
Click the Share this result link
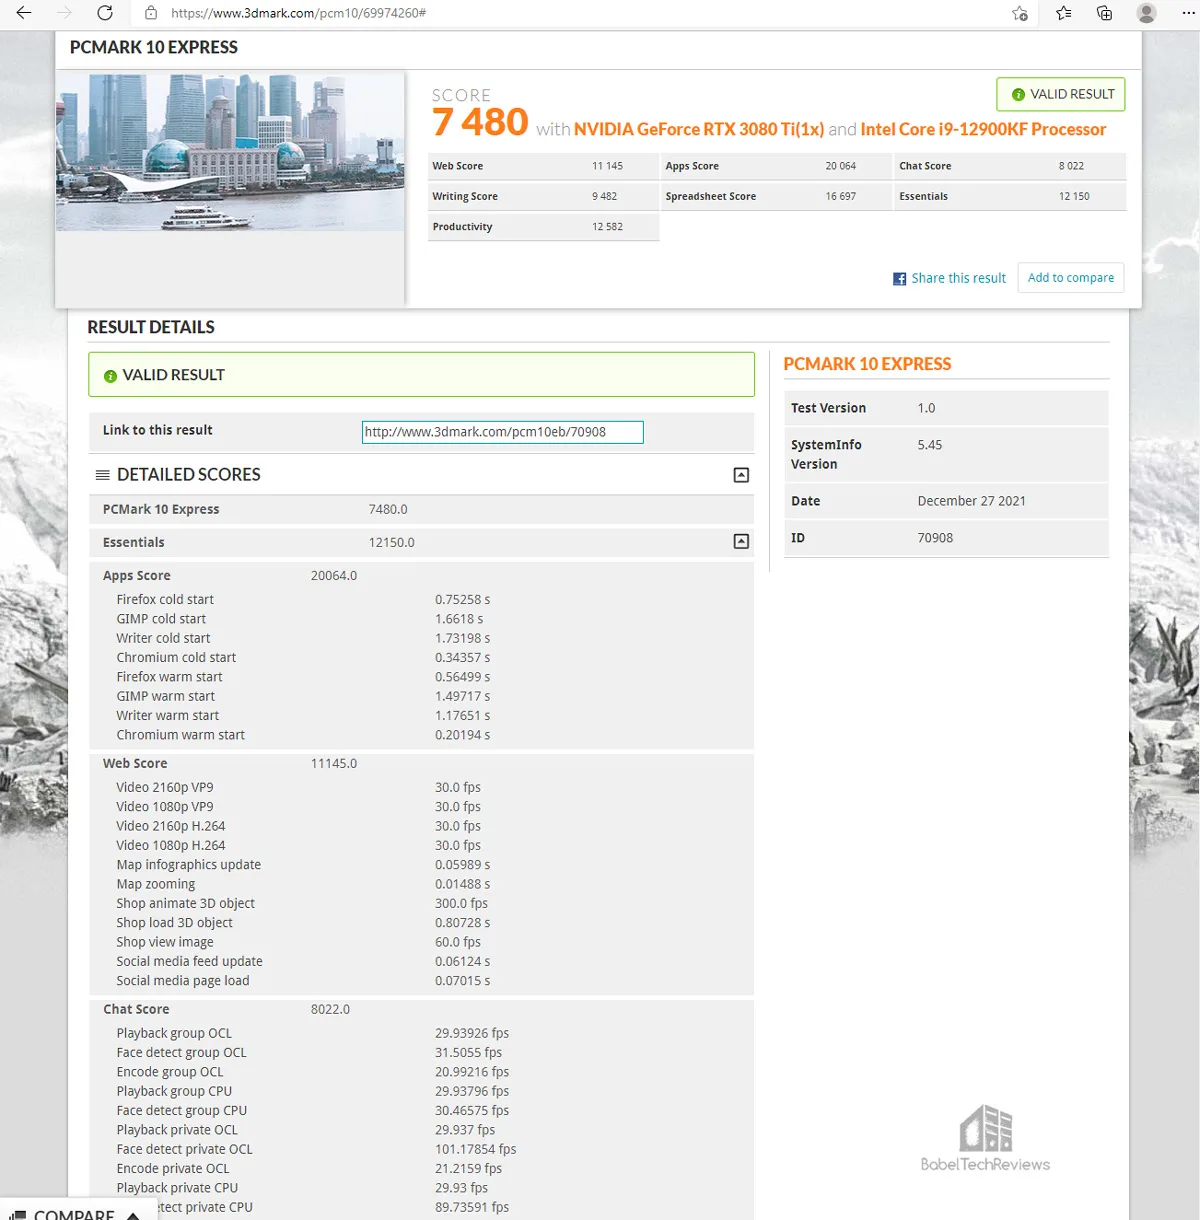(958, 278)
